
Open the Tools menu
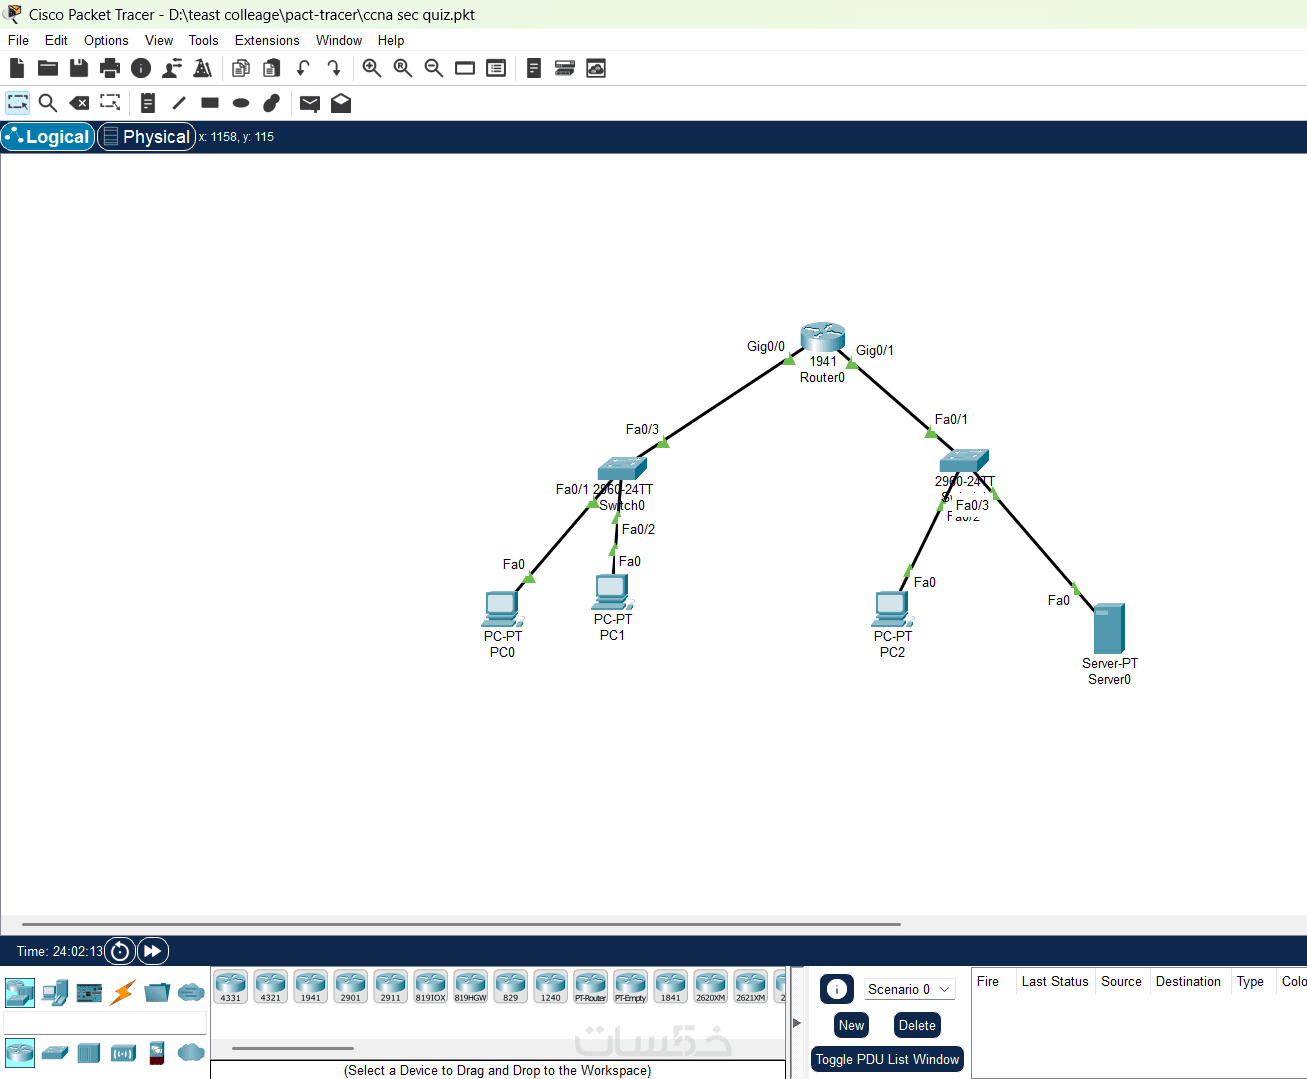pos(203,40)
